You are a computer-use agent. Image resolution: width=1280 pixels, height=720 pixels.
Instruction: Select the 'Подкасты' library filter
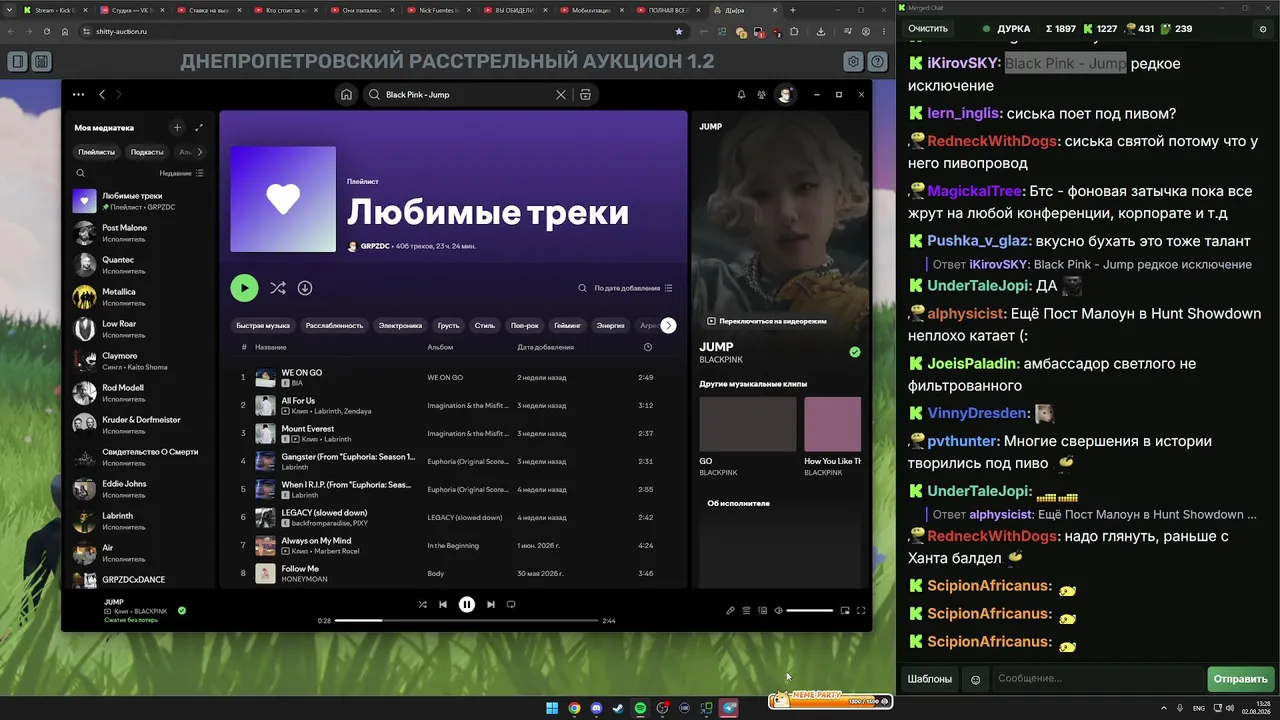(147, 152)
